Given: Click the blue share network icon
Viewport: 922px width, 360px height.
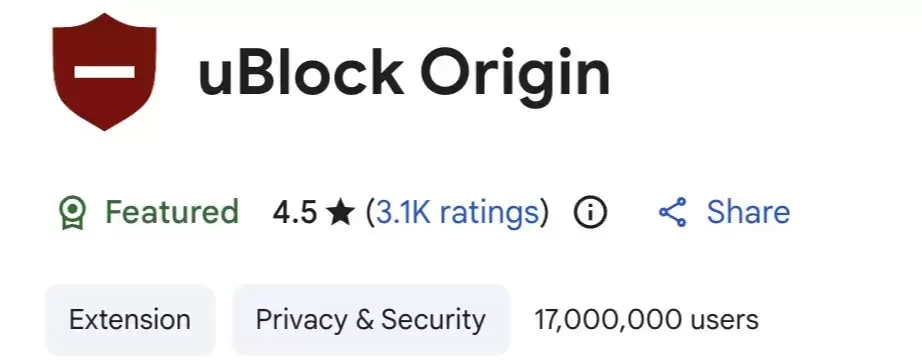Looking at the screenshot, I should [x=672, y=212].
